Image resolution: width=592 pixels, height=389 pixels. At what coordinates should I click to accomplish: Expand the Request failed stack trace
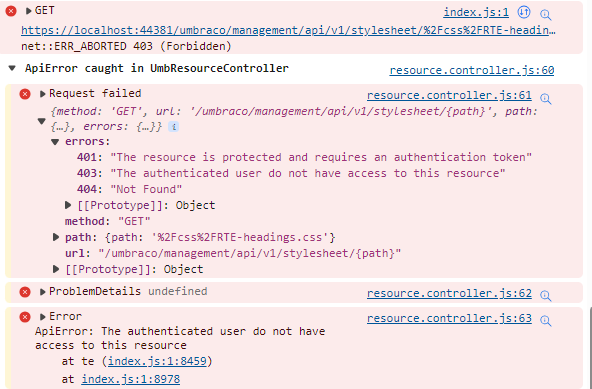43,94
